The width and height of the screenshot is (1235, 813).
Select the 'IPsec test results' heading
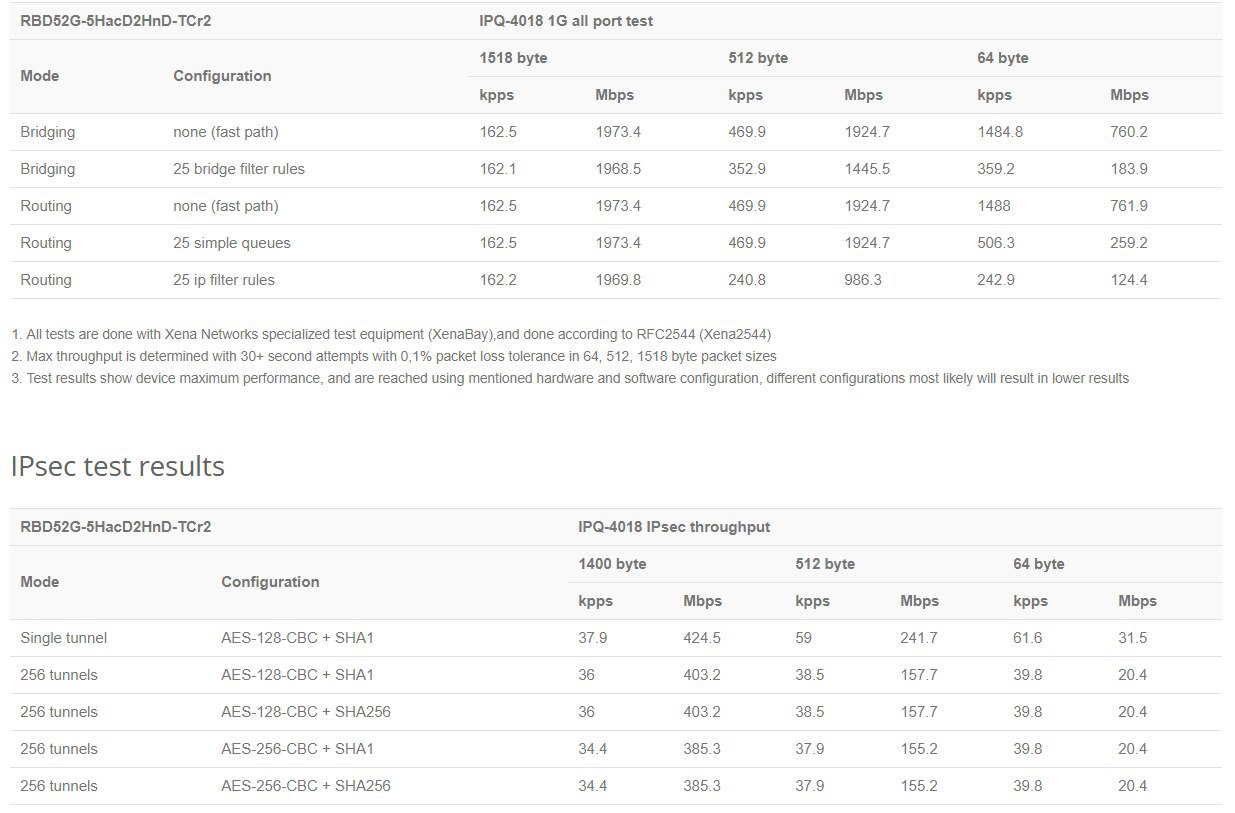[118, 466]
